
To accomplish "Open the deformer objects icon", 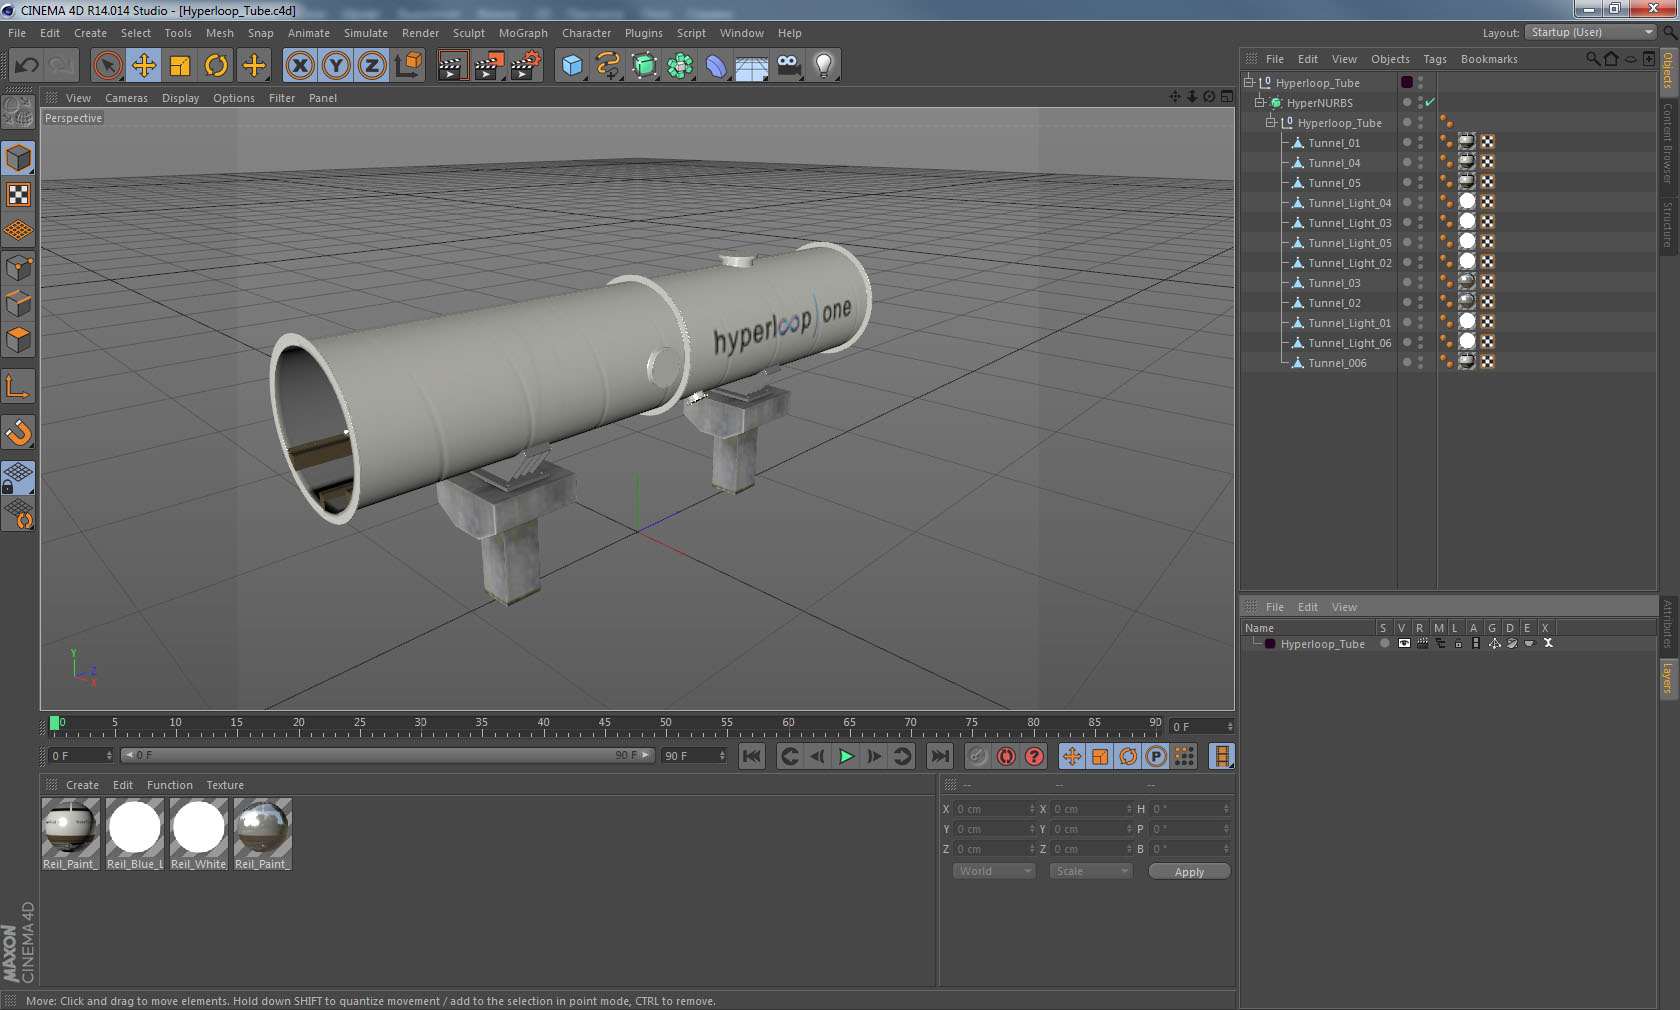I will tap(716, 66).
